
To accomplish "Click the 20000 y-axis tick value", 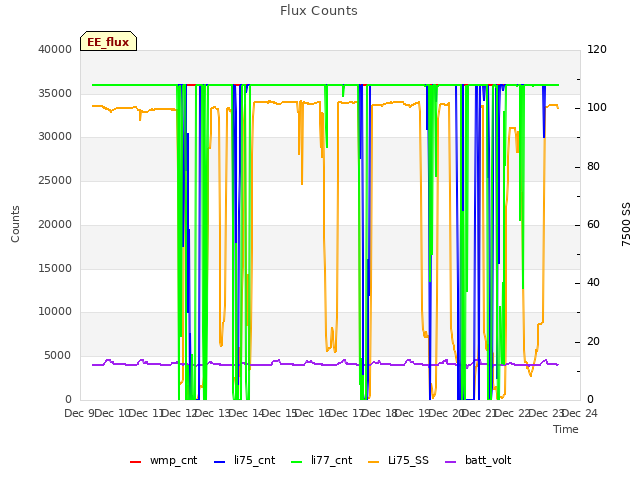I will 55,224.
